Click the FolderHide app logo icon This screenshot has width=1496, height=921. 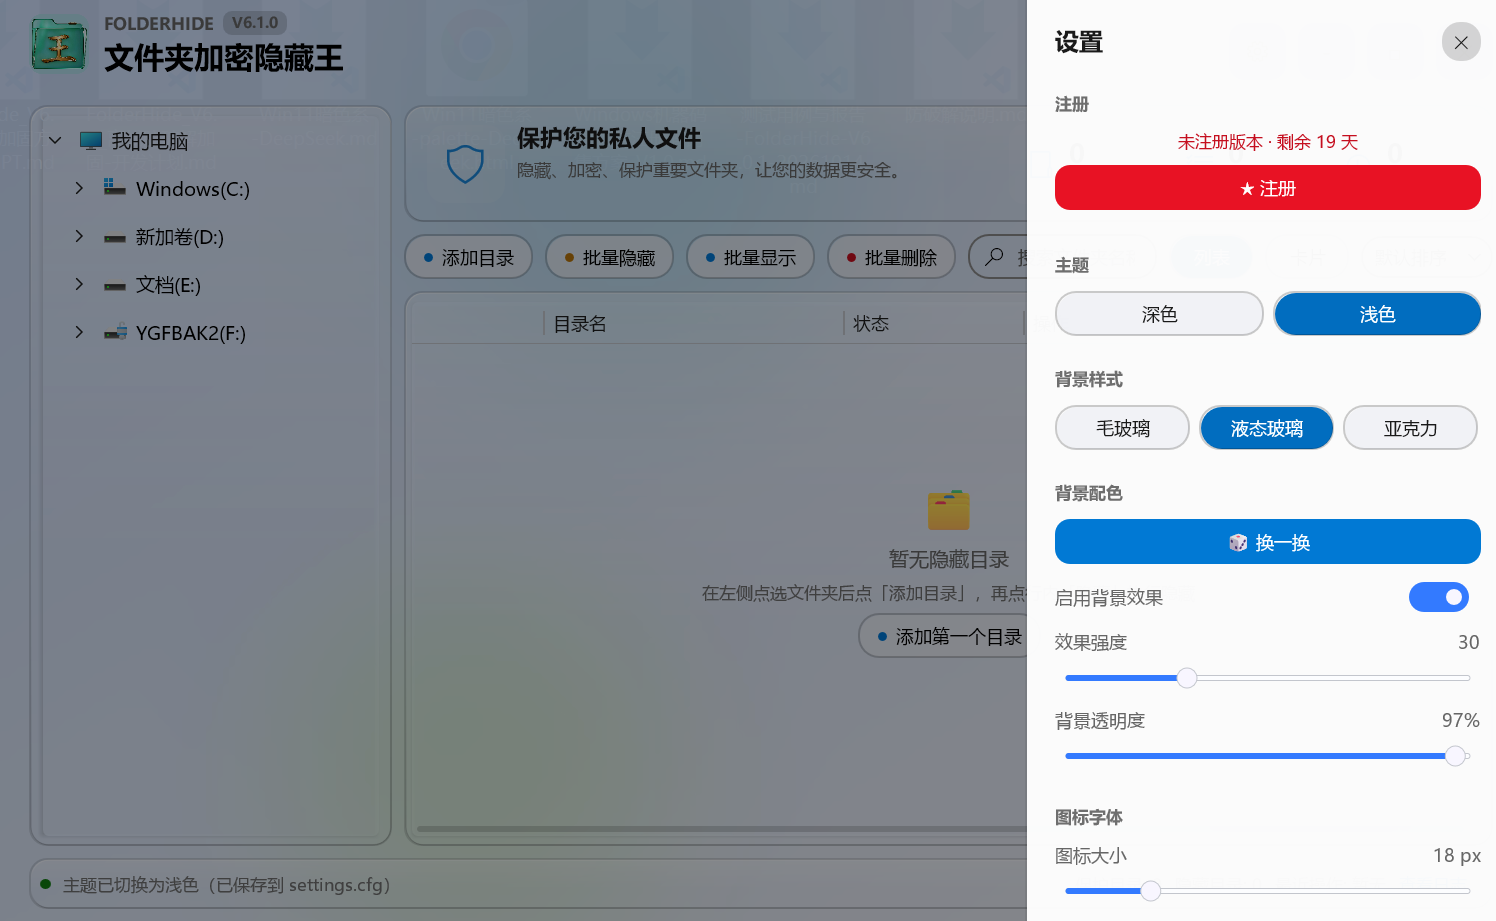tap(59, 45)
